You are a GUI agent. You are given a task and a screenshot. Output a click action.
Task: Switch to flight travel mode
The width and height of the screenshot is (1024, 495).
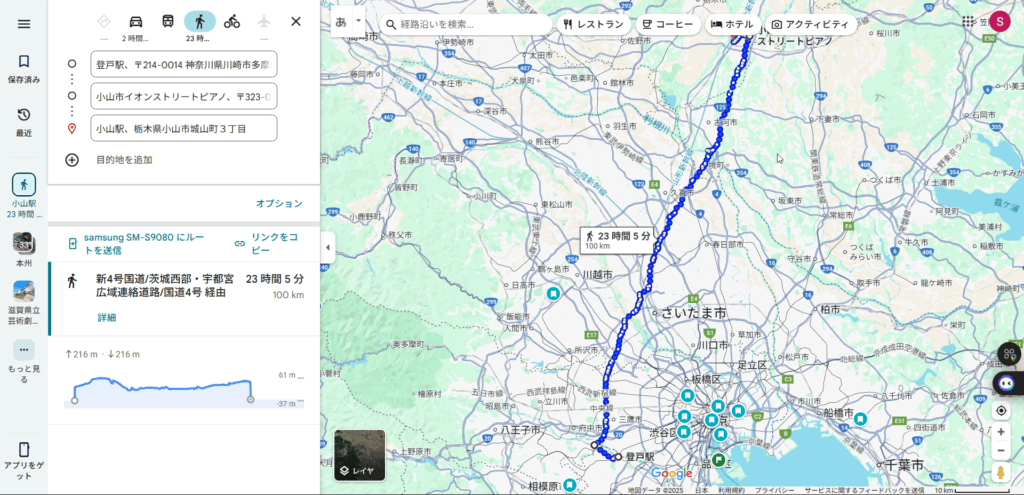(264, 22)
